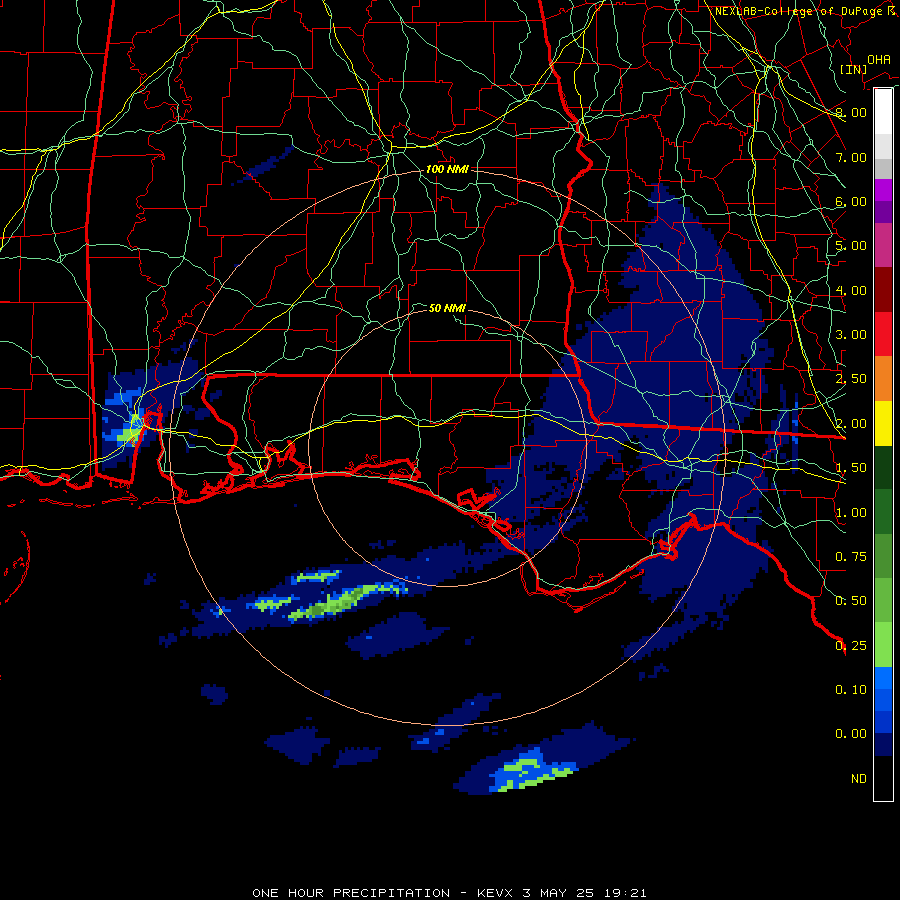The width and height of the screenshot is (900, 900).
Task: Click the 0.00 legend value
Action: (851, 734)
